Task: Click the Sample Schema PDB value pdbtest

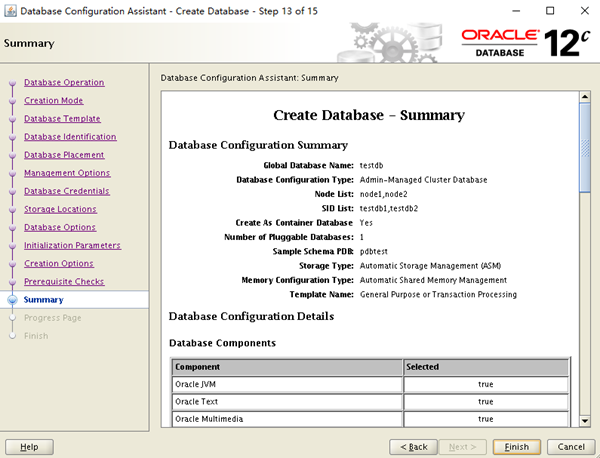Action: tap(373, 251)
